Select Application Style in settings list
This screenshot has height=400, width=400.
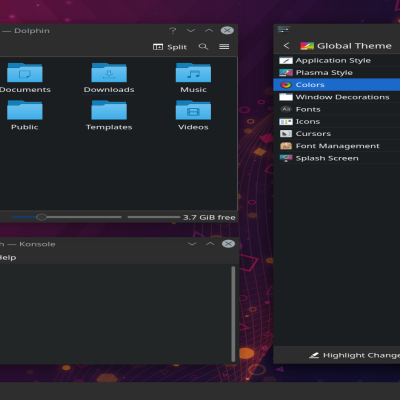[337, 60]
